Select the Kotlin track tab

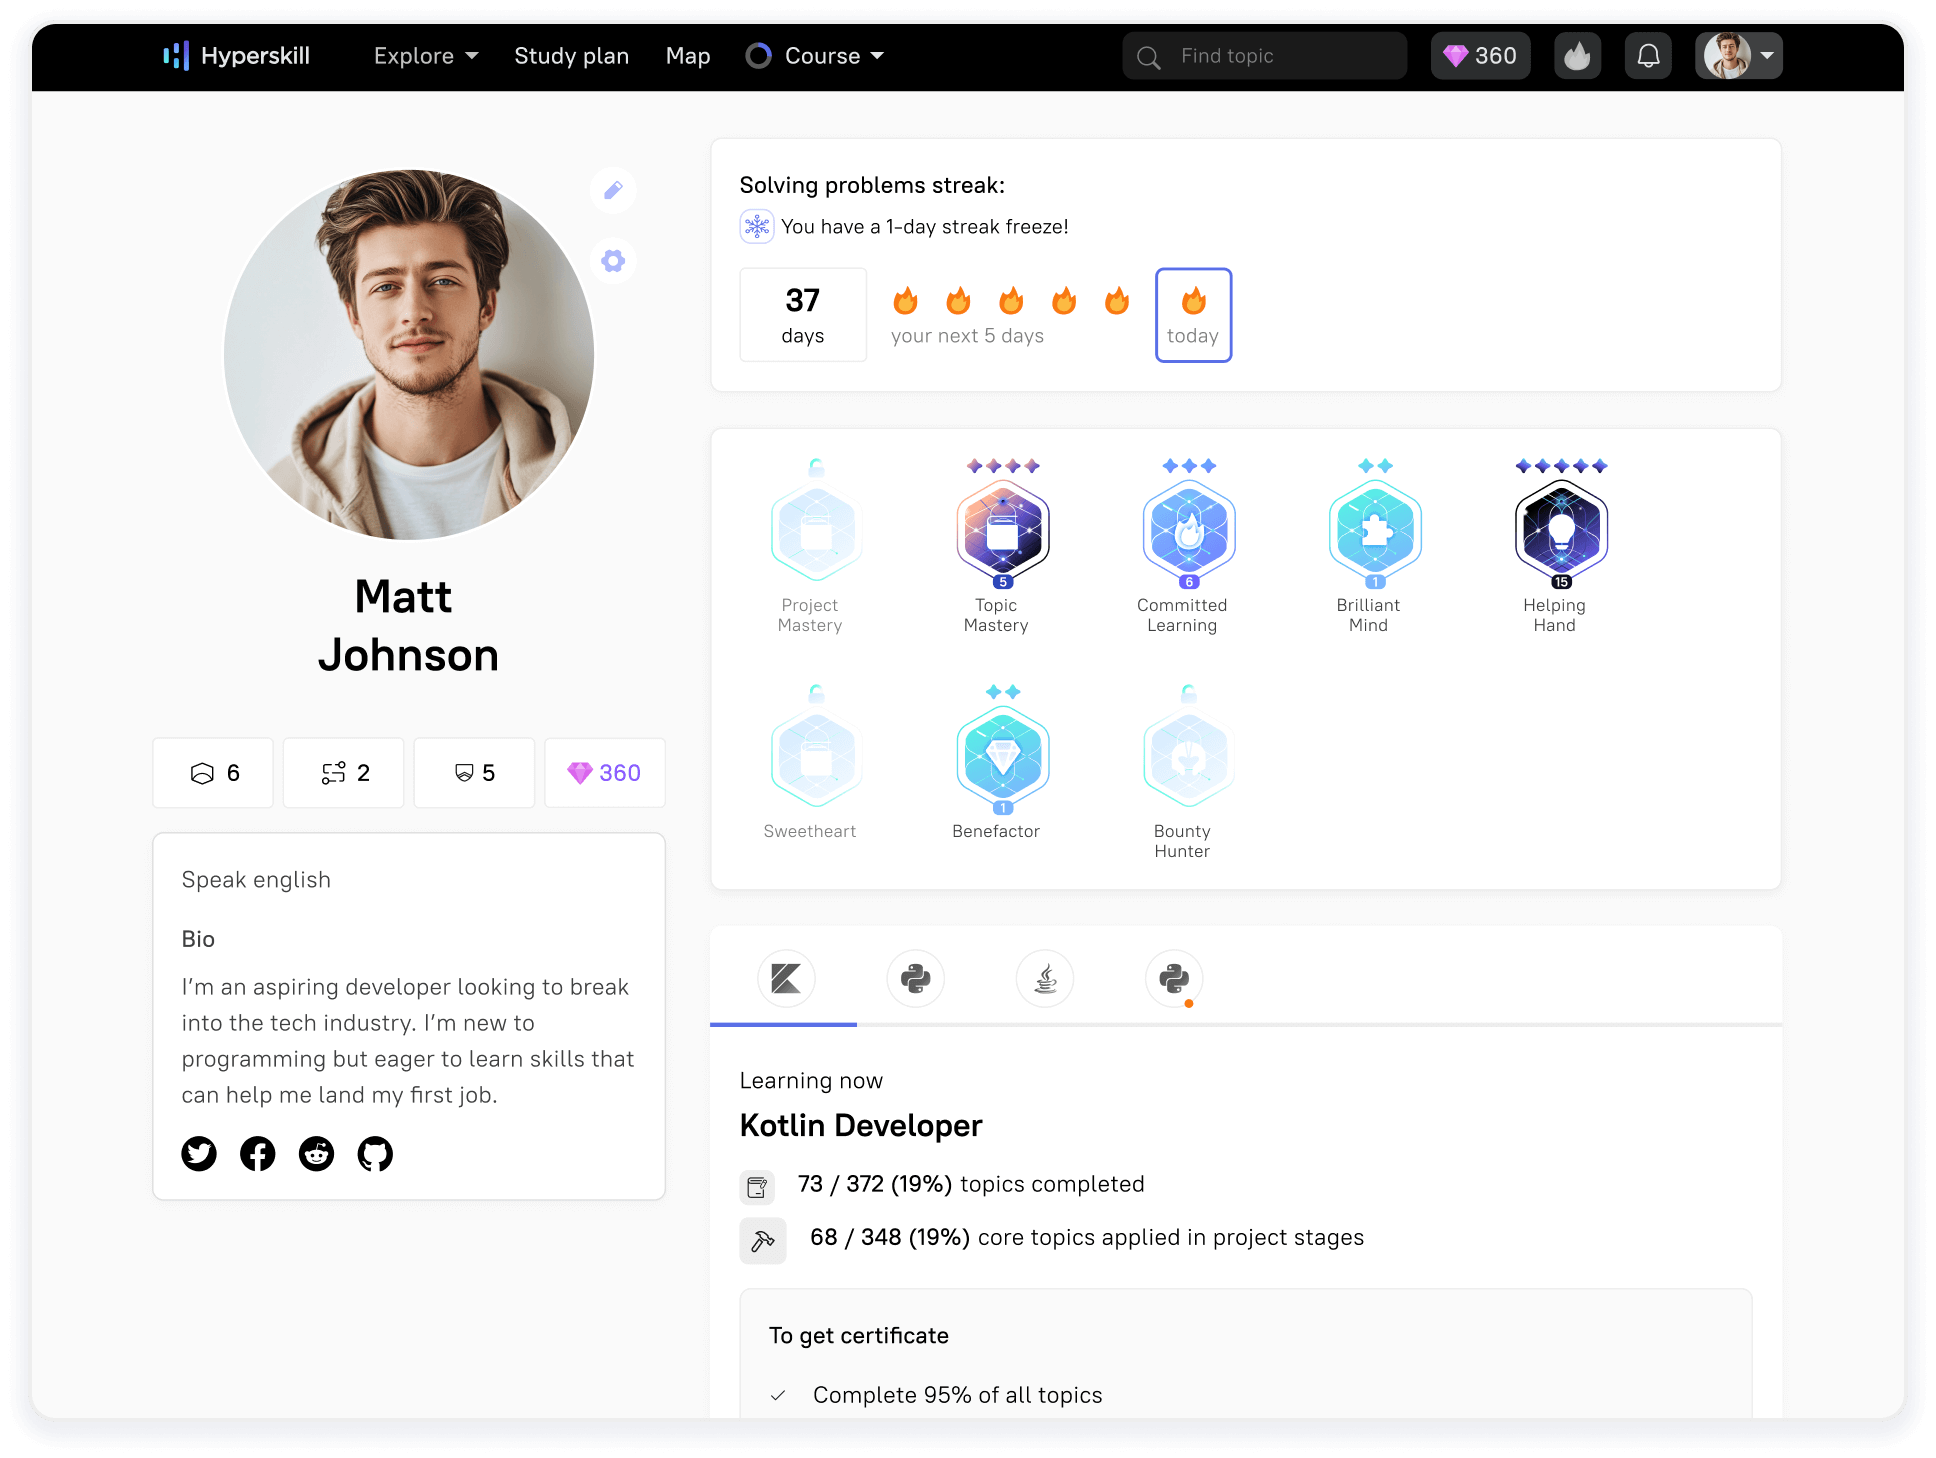coord(786,978)
